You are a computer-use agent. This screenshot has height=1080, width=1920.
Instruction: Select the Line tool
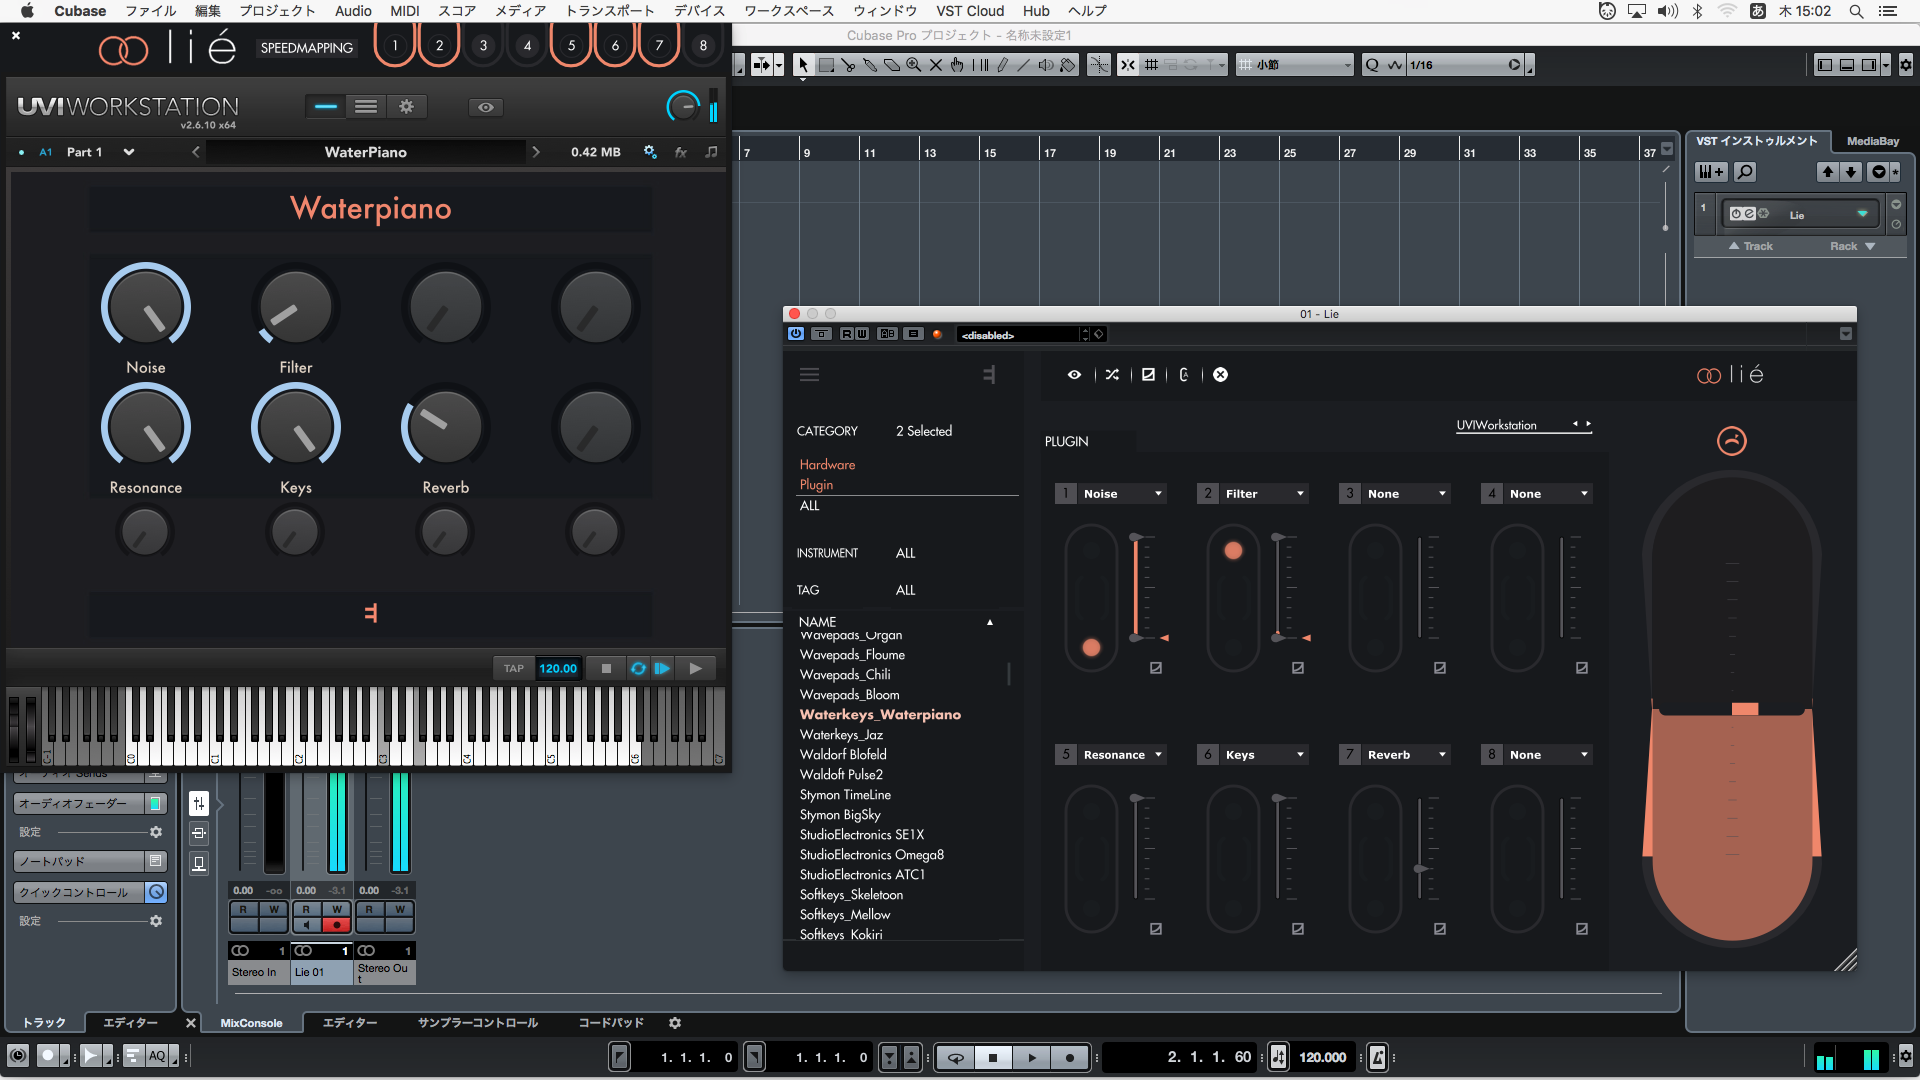click(x=1024, y=65)
